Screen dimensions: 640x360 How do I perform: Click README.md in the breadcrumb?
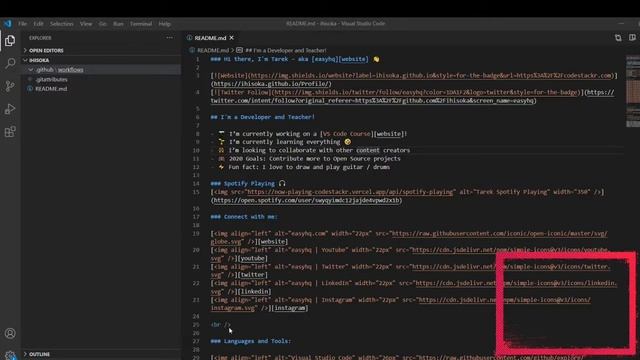[213, 50]
